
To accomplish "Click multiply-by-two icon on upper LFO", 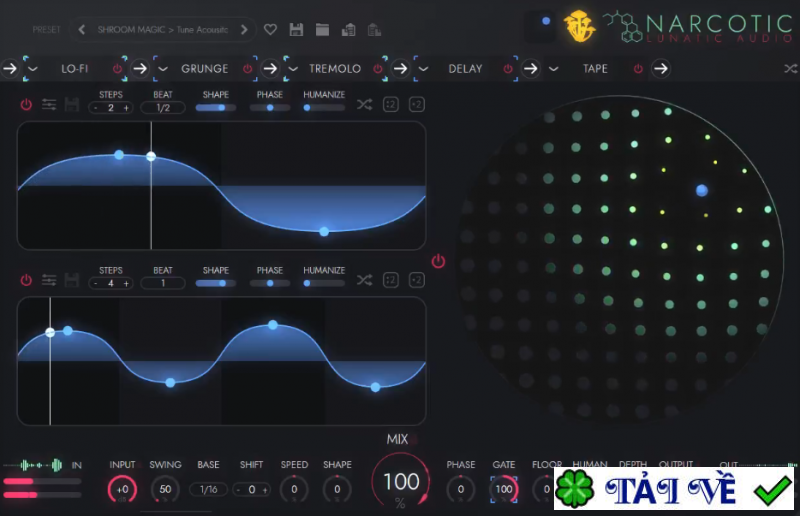I will coord(416,105).
